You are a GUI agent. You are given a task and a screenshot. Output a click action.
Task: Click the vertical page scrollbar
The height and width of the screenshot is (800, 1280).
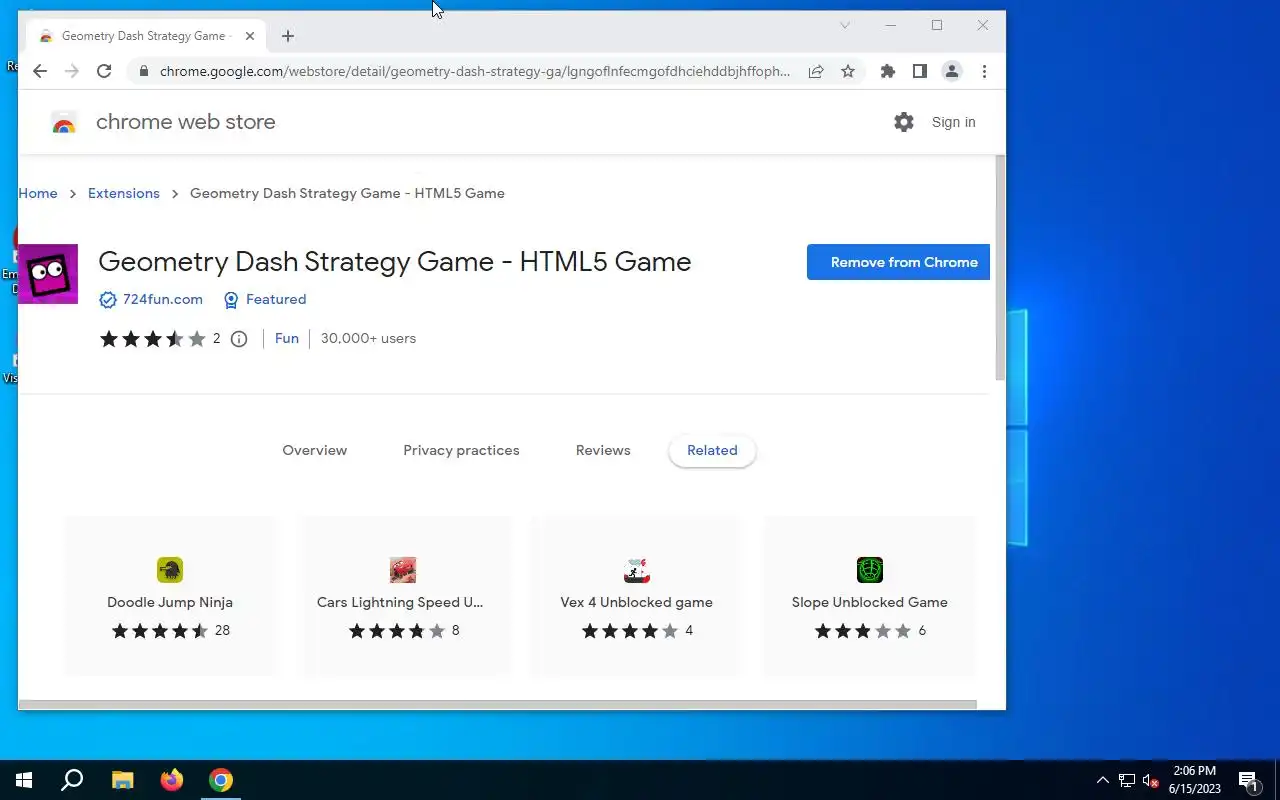click(1000, 268)
